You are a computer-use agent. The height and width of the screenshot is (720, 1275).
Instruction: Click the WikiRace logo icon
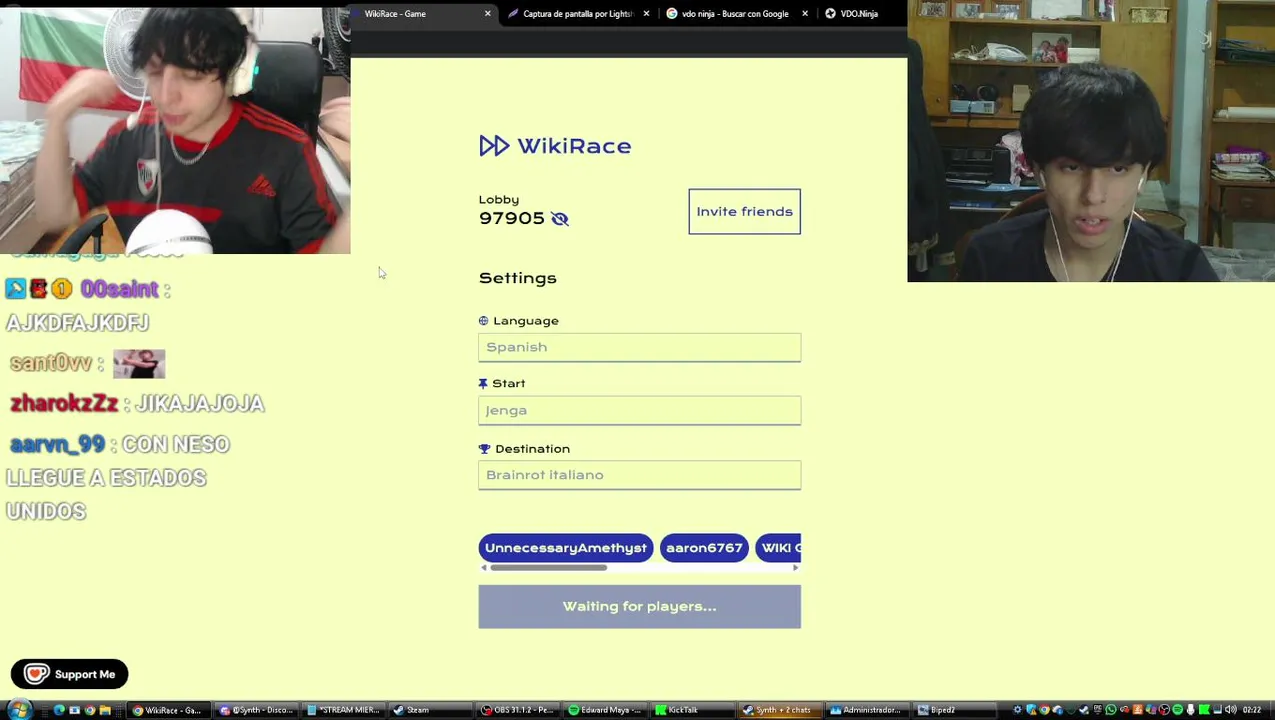(494, 146)
